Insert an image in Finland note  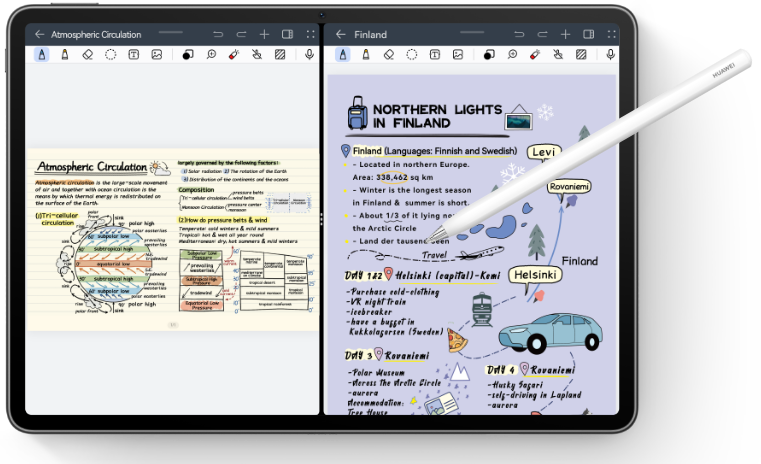pyautogui.click(x=458, y=54)
